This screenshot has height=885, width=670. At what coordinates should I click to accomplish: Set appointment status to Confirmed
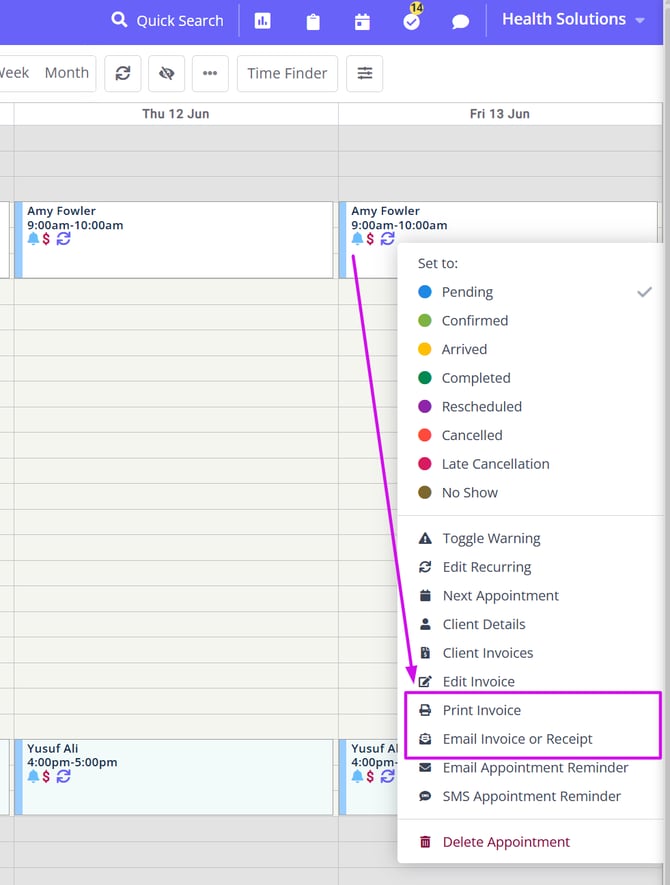pyautogui.click(x=475, y=321)
